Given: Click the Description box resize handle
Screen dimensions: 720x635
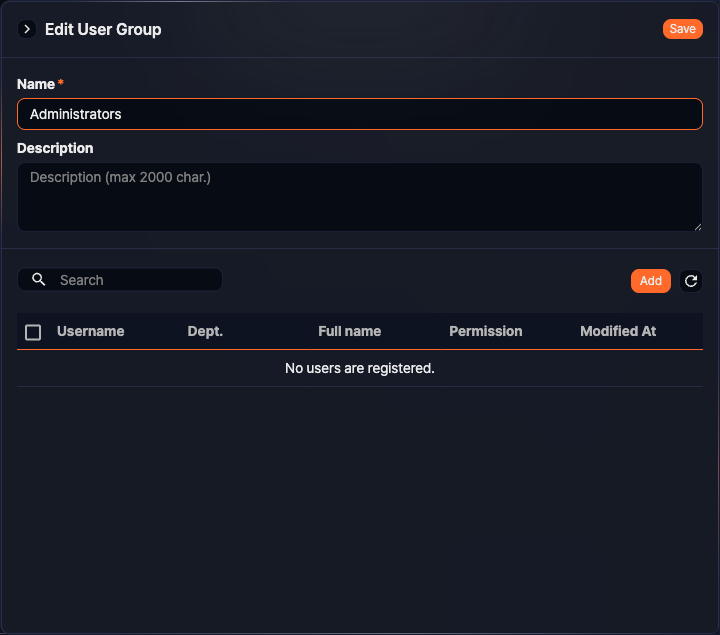Looking at the screenshot, I should [697, 226].
